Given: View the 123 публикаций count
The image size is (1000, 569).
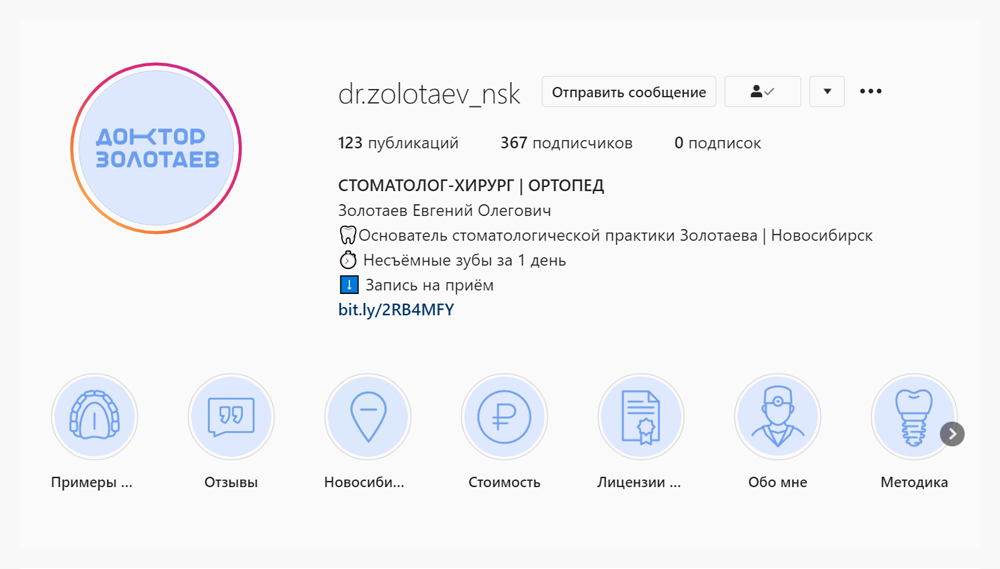Looking at the screenshot, I should click(x=398, y=143).
